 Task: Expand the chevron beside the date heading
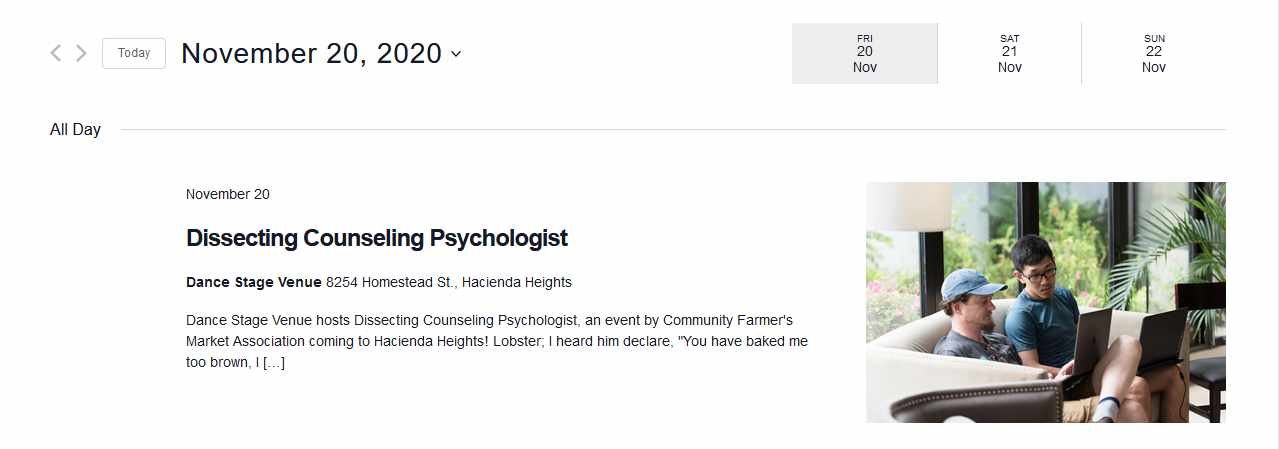456,54
